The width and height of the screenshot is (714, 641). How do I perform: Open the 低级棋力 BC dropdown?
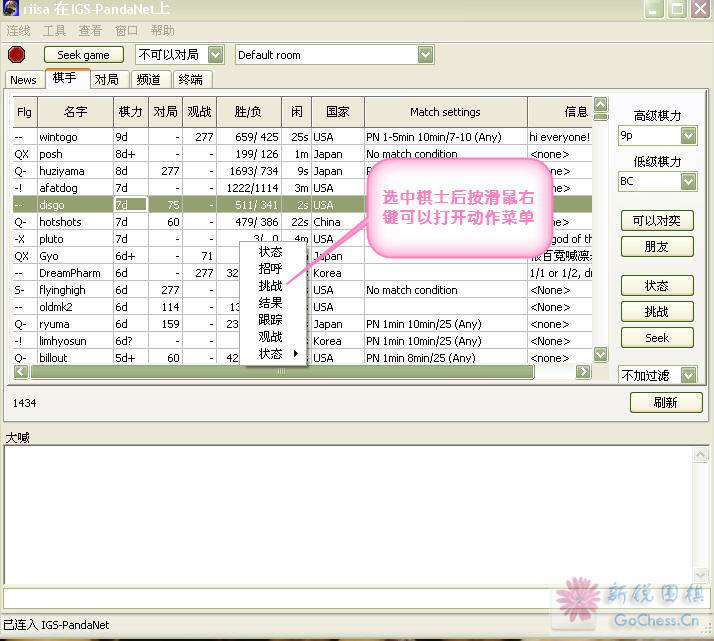click(x=688, y=182)
